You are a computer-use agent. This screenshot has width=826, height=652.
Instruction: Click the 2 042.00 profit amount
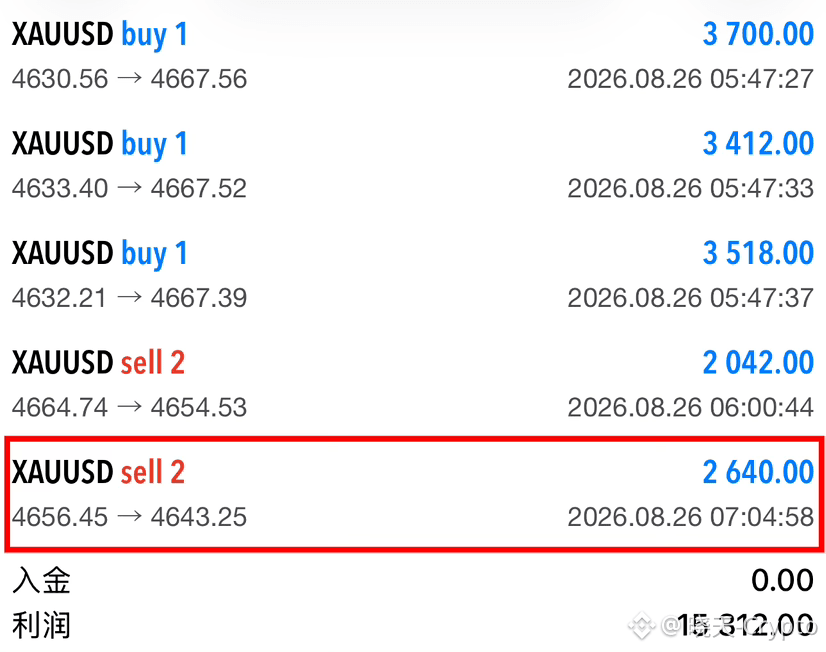[x=758, y=363]
